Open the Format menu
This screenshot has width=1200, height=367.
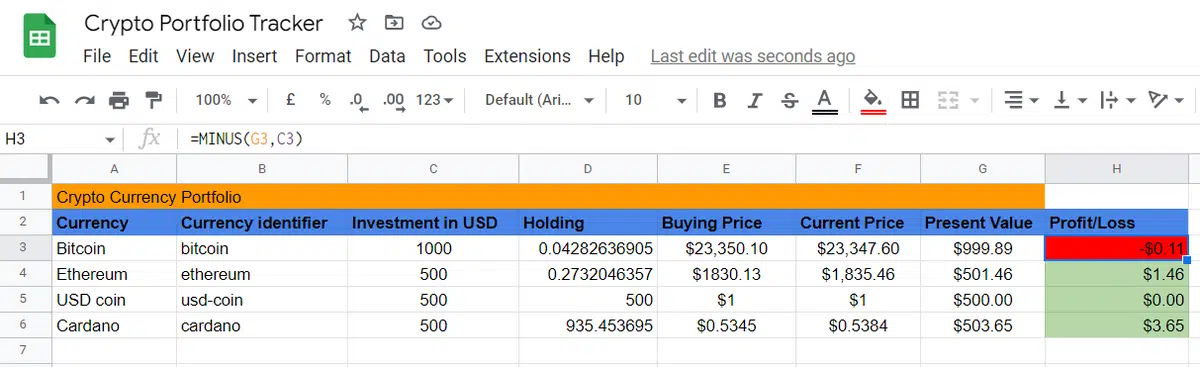click(323, 56)
